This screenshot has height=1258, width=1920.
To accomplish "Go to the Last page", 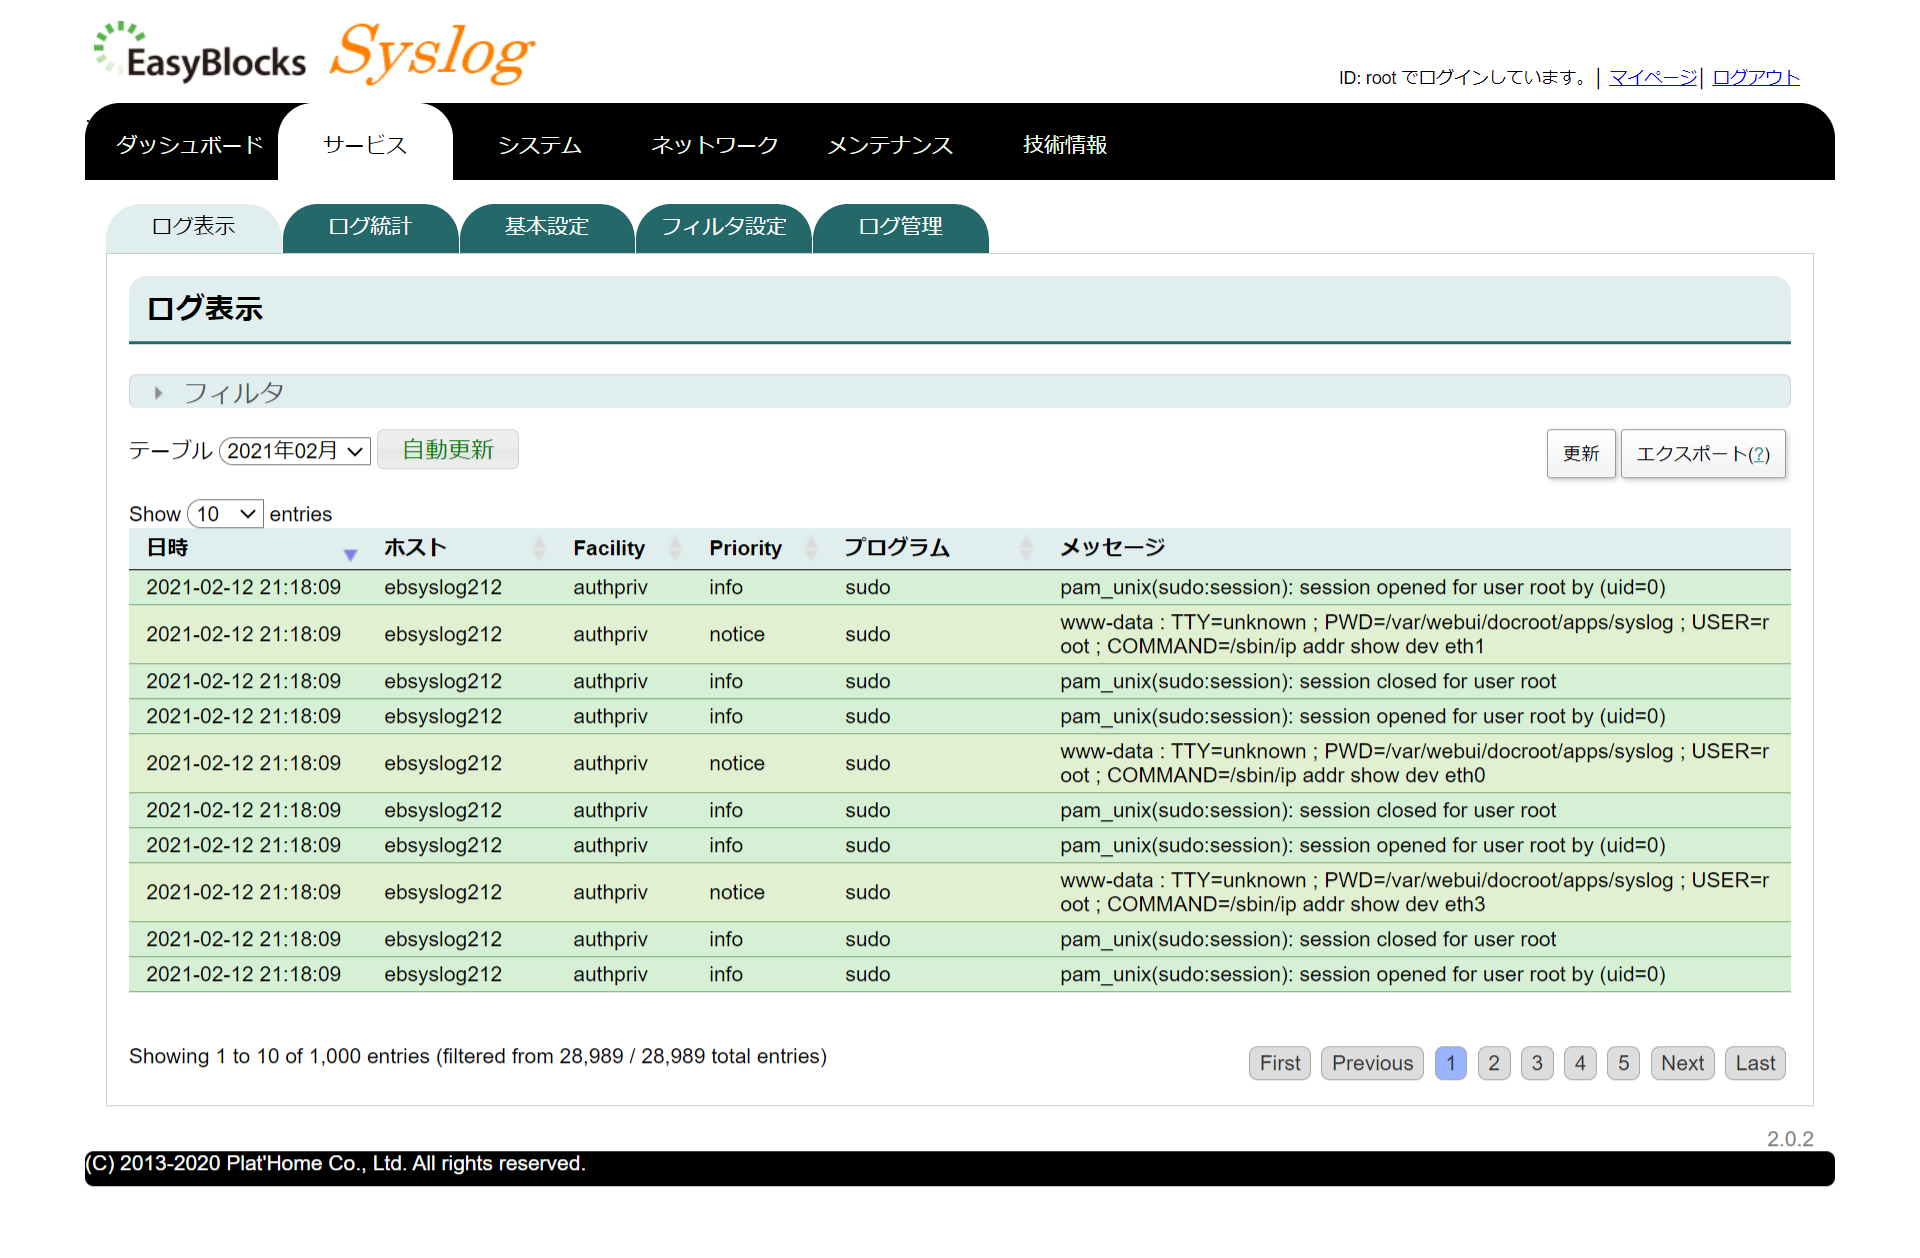I will click(1756, 1063).
